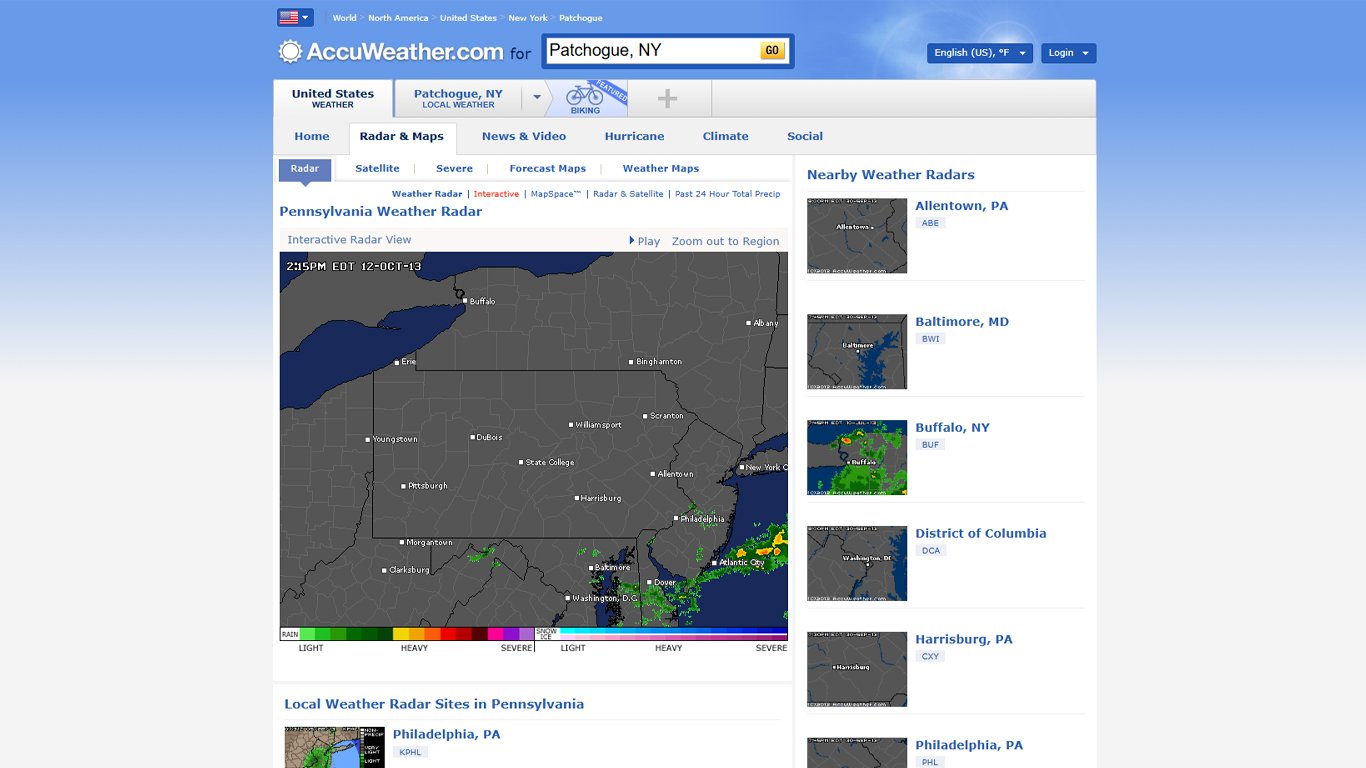Open the Buffalo, NY radar link
This screenshot has height=768, width=1366.
click(x=952, y=428)
